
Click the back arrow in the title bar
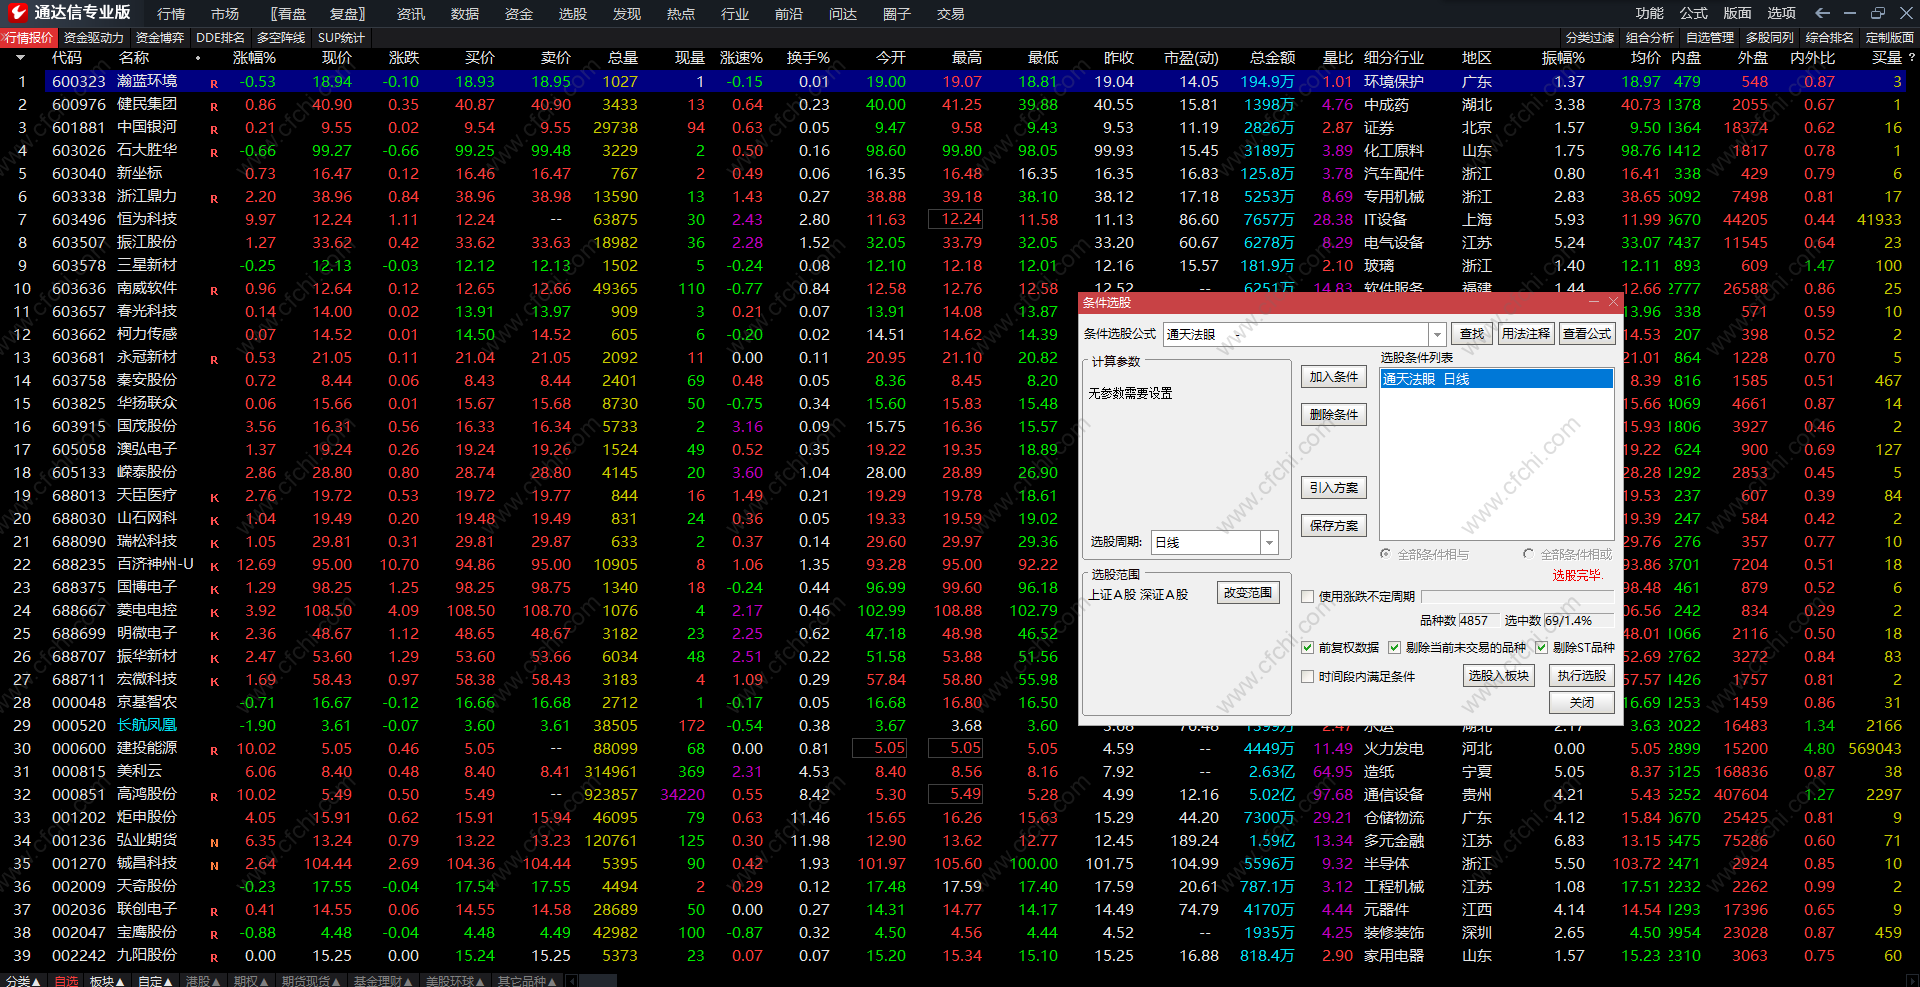pyautogui.click(x=1821, y=13)
